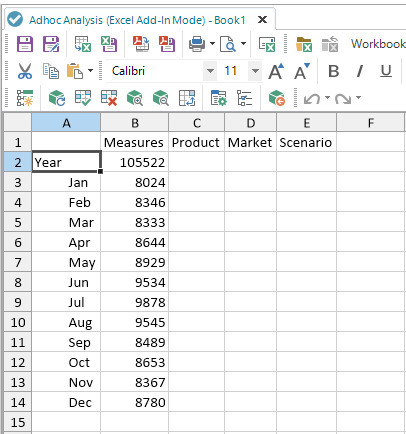Click the Refresh cube icon

pos(57,98)
